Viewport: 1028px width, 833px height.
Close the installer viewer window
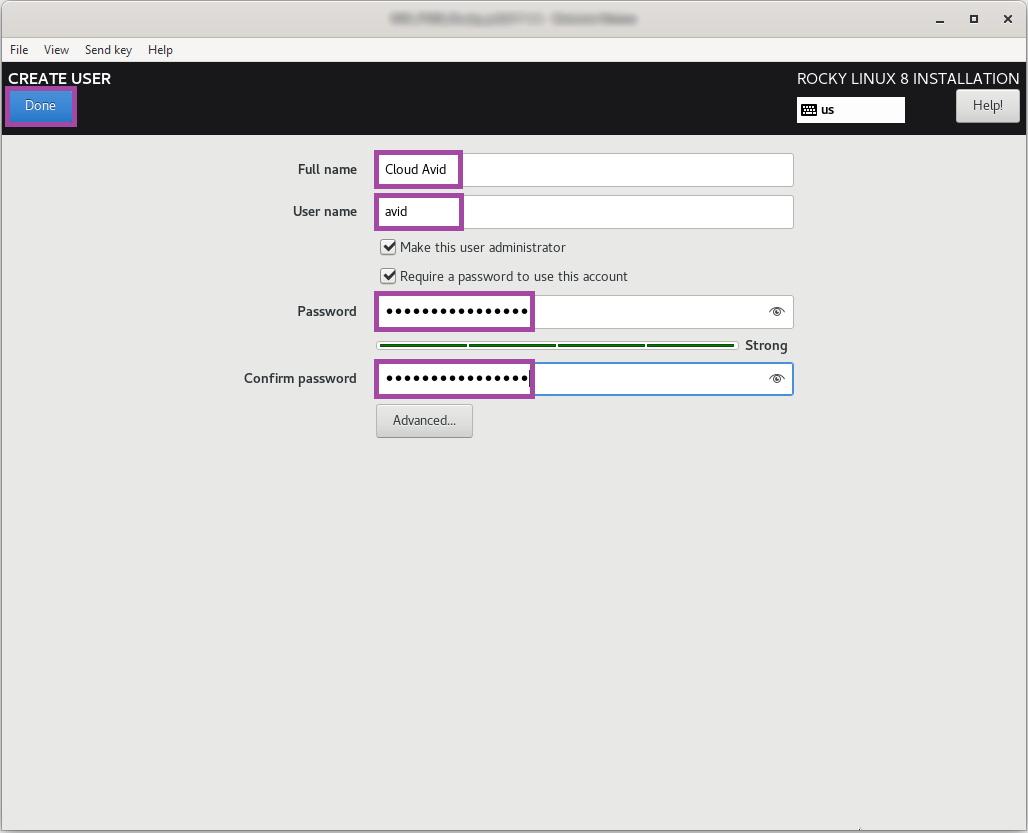pos(1008,20)
